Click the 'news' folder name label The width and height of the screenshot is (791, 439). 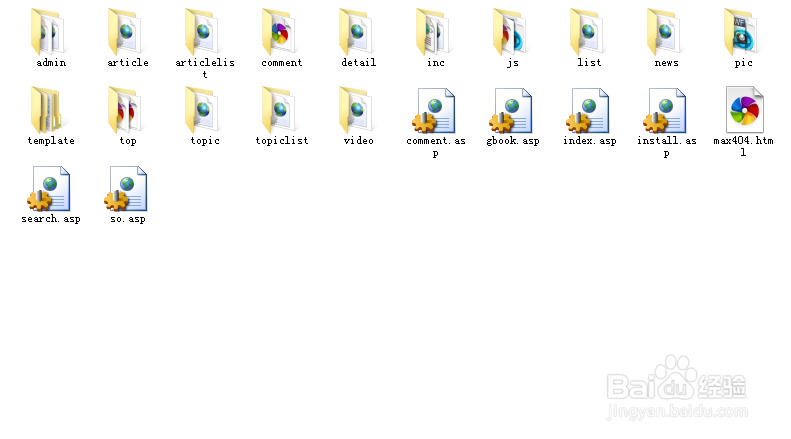click(x=666, y=63)
